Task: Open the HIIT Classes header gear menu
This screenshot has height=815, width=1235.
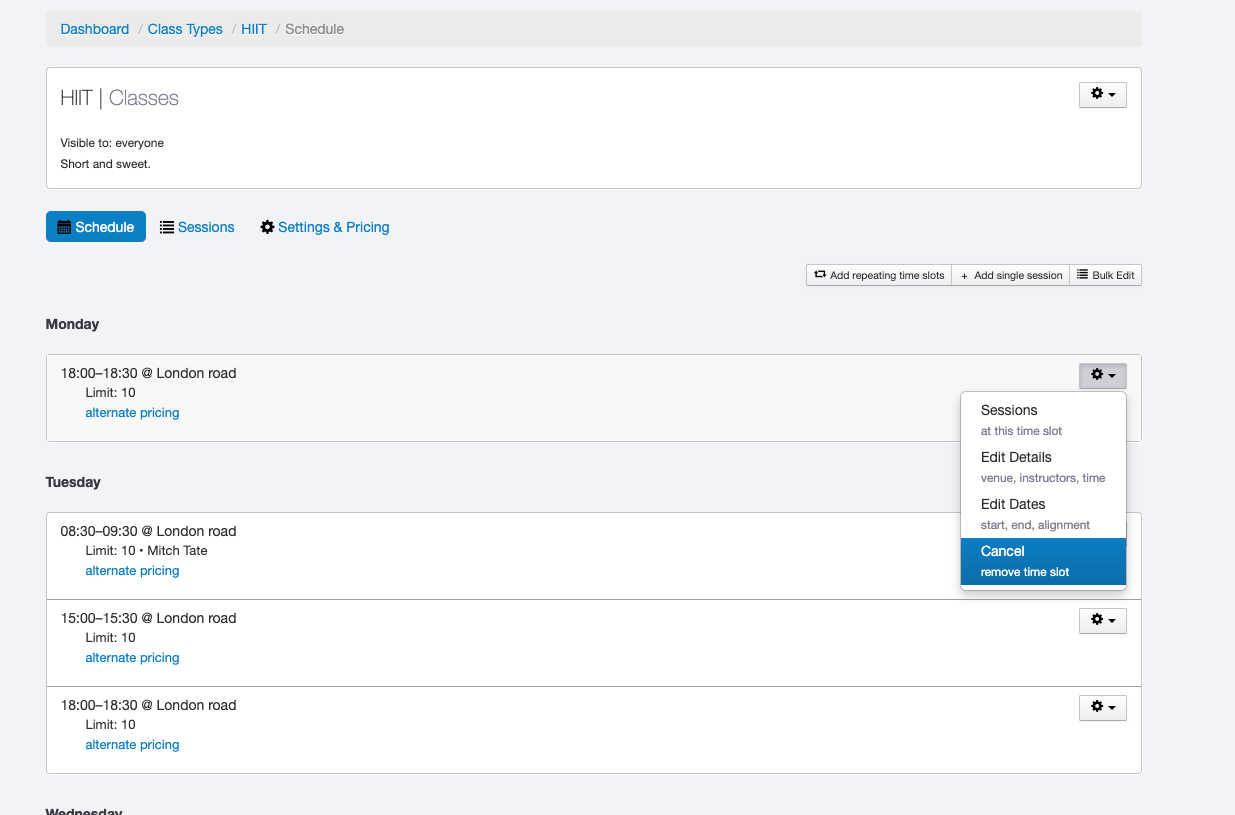Action: (x=1102, y=94)
